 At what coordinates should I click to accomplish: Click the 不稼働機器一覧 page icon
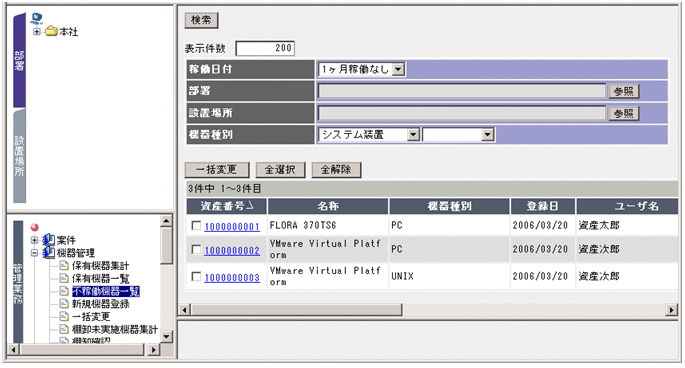pyautogui.click(x=64, y=291)
